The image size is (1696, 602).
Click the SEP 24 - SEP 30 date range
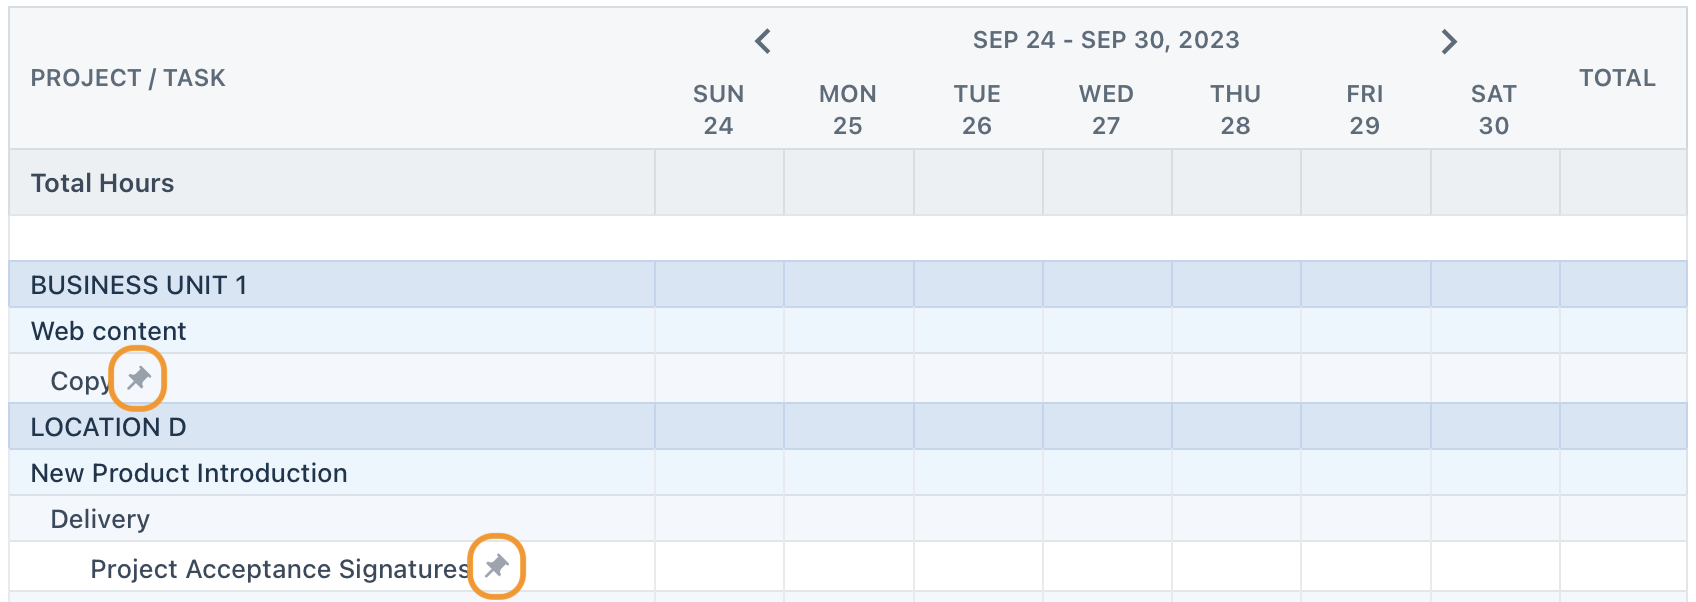(1105, 40)
